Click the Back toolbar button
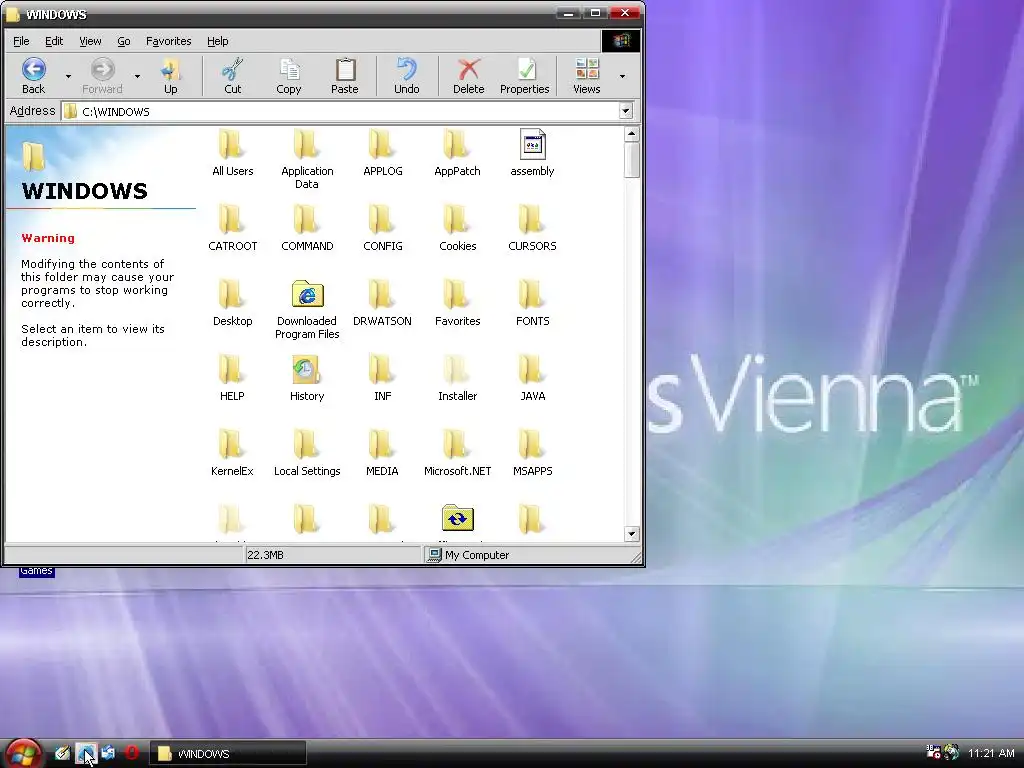Screen dimensions: 1024x768 point(33,76)
